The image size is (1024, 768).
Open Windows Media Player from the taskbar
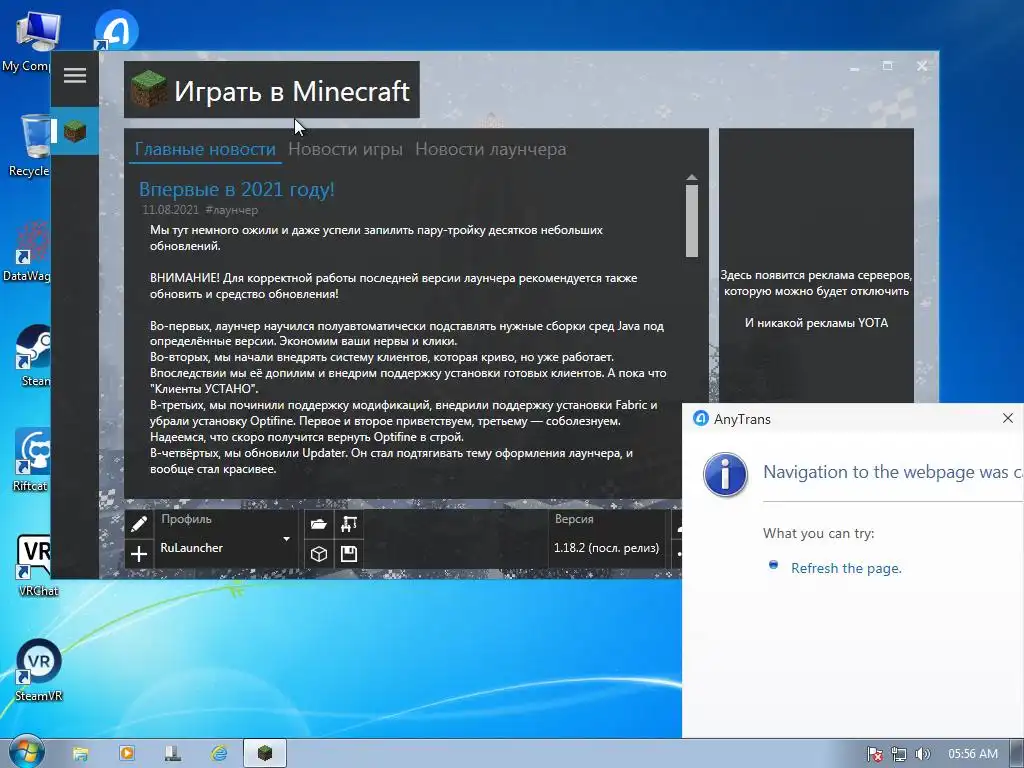[x=127, y=754]
